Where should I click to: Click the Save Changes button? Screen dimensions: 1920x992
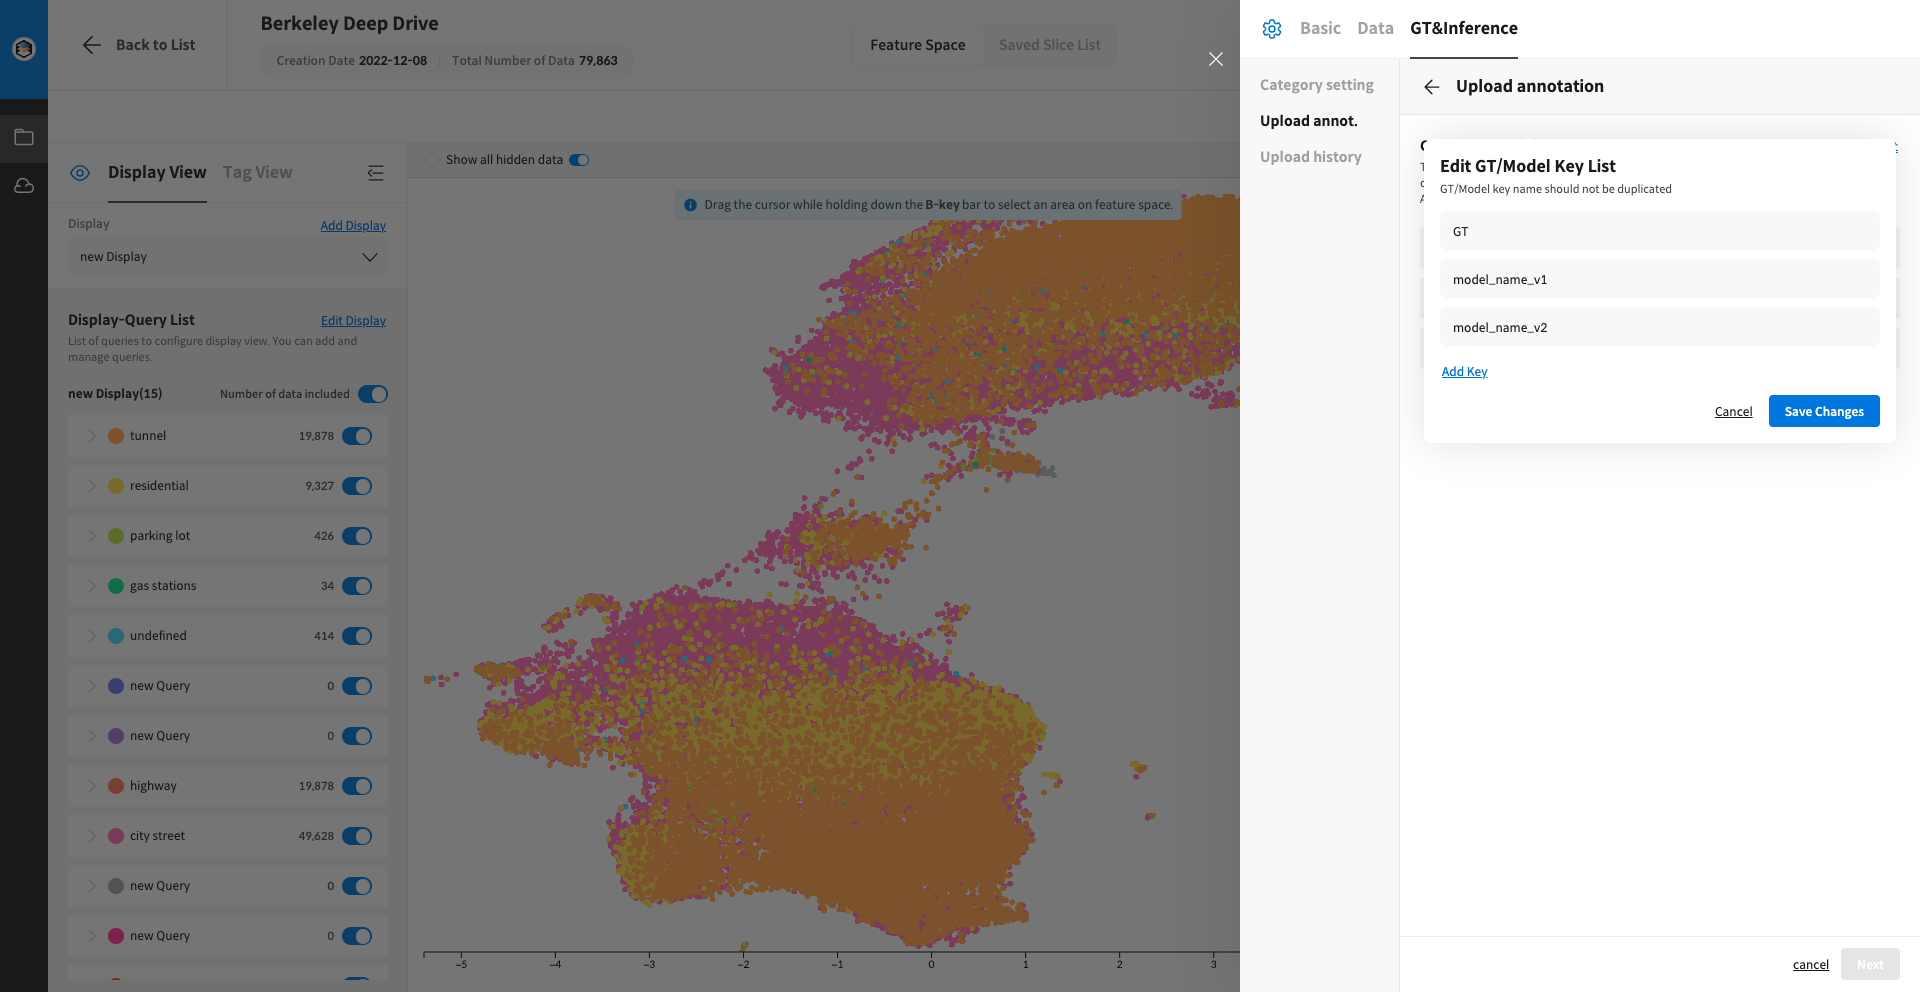[1824, 411]
